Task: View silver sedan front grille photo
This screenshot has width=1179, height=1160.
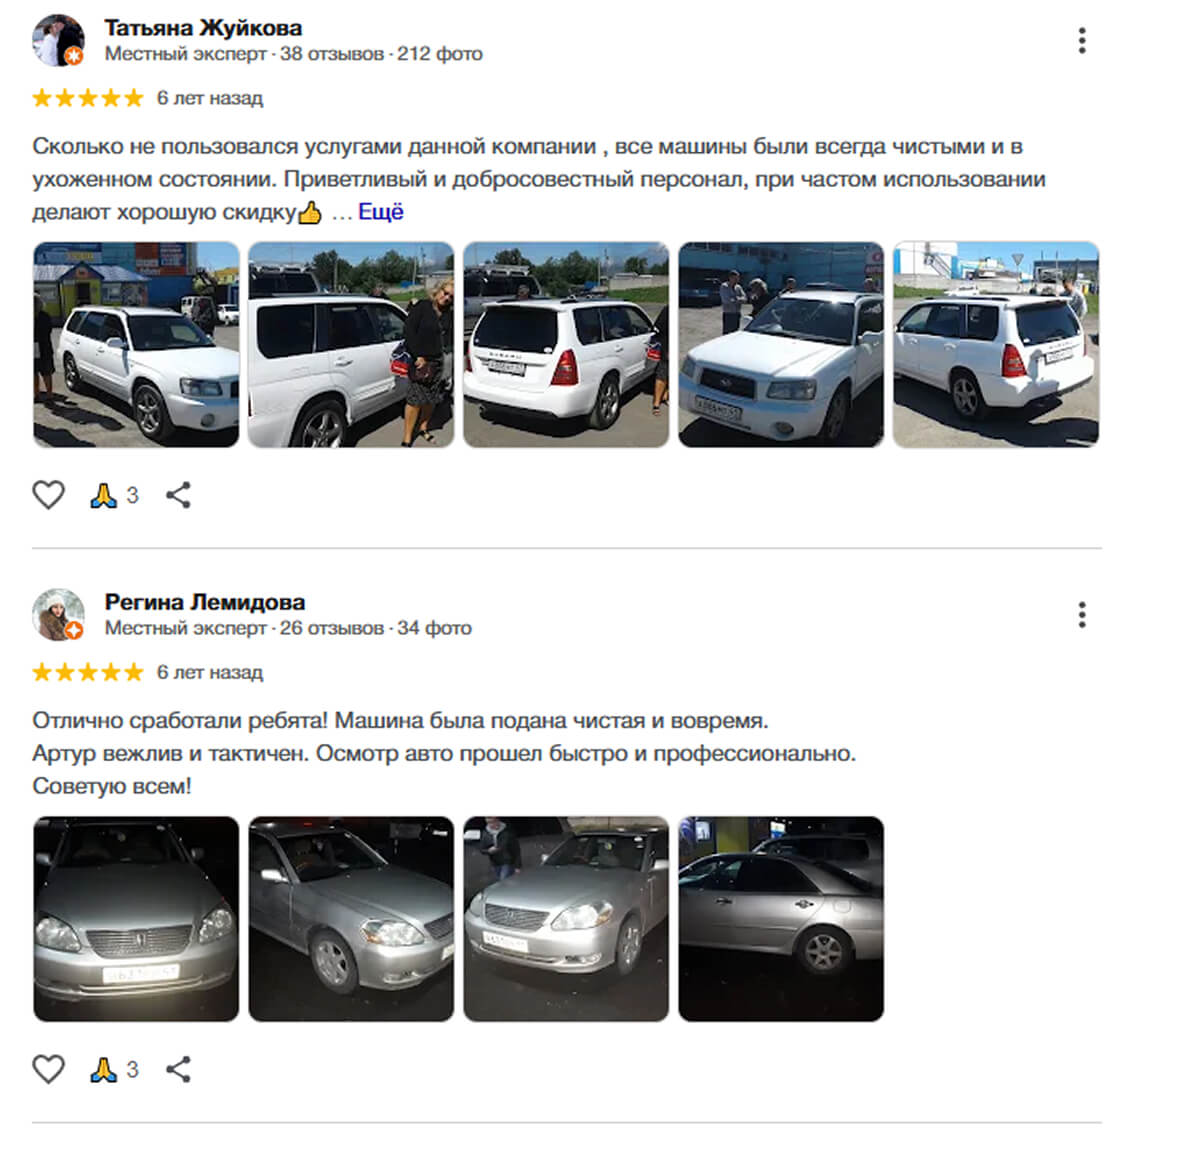Action: point(136,919)
